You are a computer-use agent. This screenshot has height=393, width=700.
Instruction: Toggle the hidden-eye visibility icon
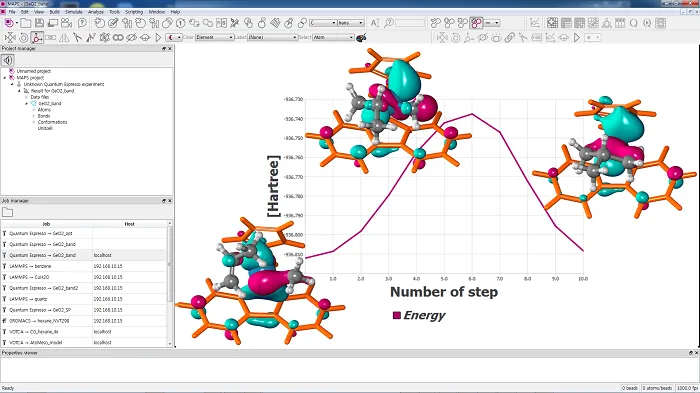coord(131,38)
